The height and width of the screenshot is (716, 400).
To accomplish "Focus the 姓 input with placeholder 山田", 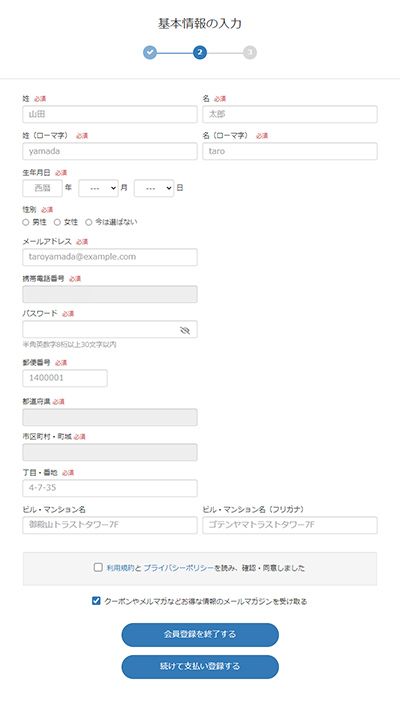I will (110, 114).
